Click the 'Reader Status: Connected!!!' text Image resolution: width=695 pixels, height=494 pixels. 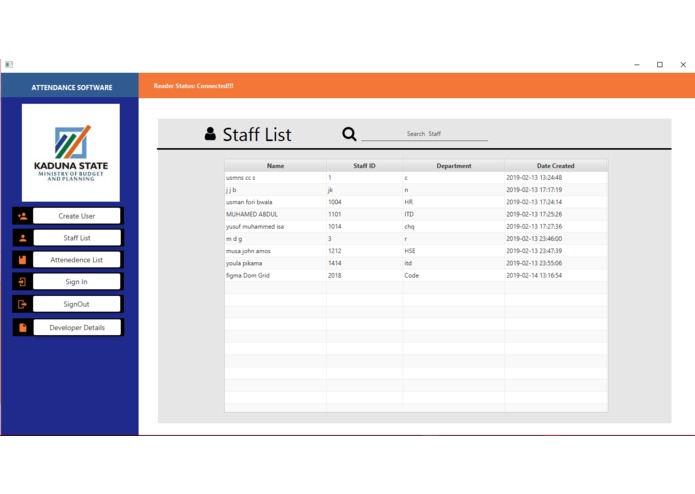pos(193,86)
